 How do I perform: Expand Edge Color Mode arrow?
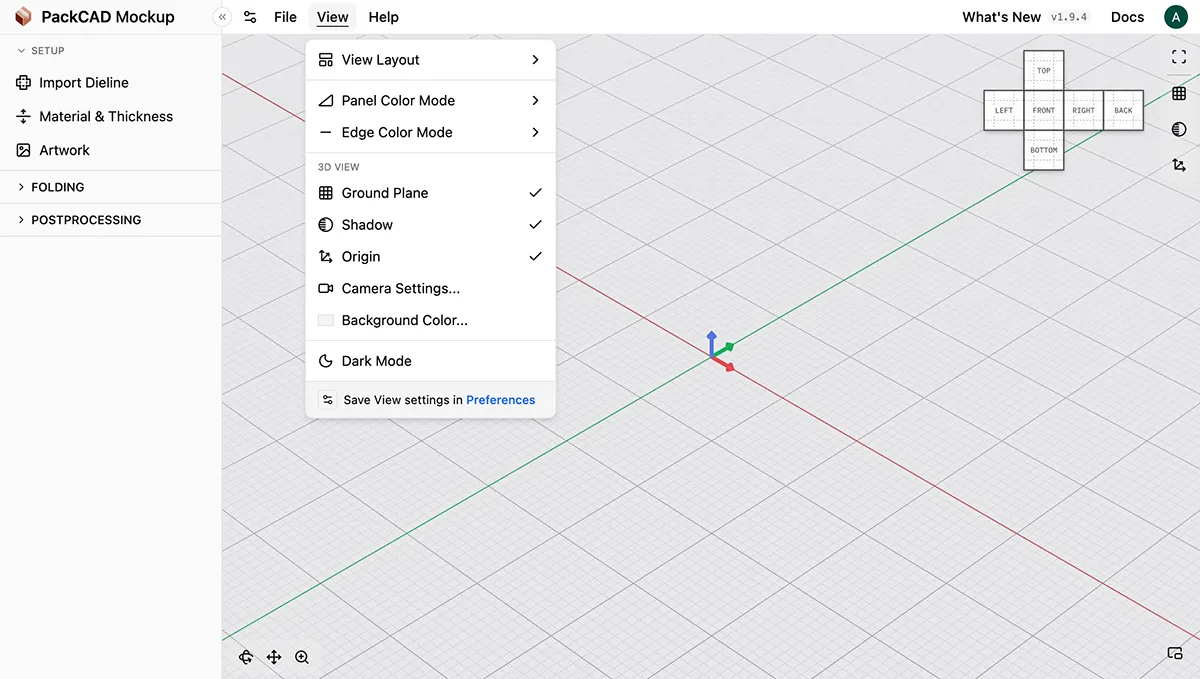coord(536,132)
